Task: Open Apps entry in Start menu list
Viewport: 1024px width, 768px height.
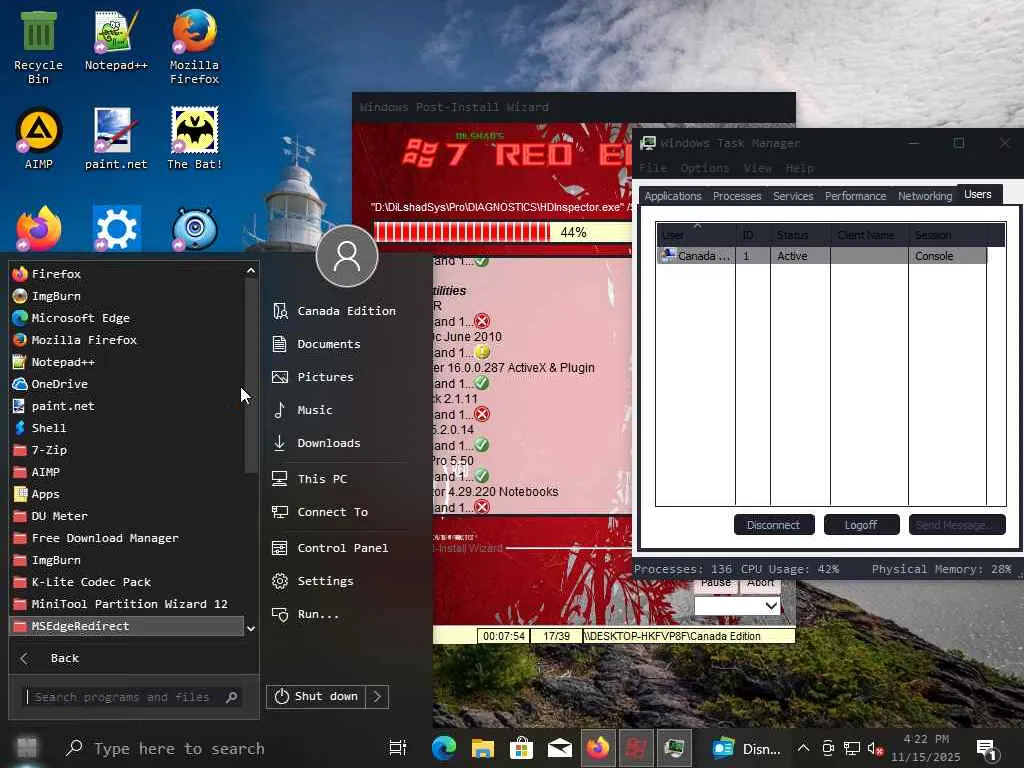Action: (127, 494)
